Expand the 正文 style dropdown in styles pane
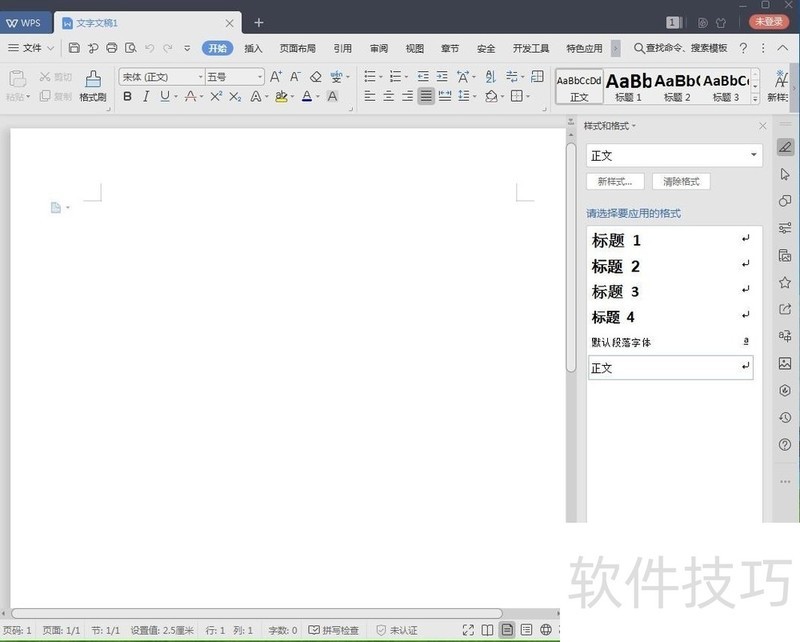This screenshot has height=642, width=800. (753, 156)
